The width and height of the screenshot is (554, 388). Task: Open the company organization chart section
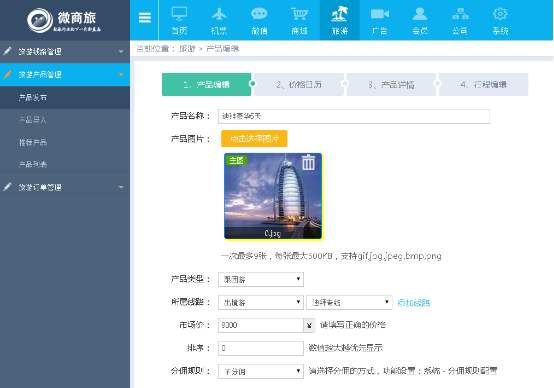[460, 20]
